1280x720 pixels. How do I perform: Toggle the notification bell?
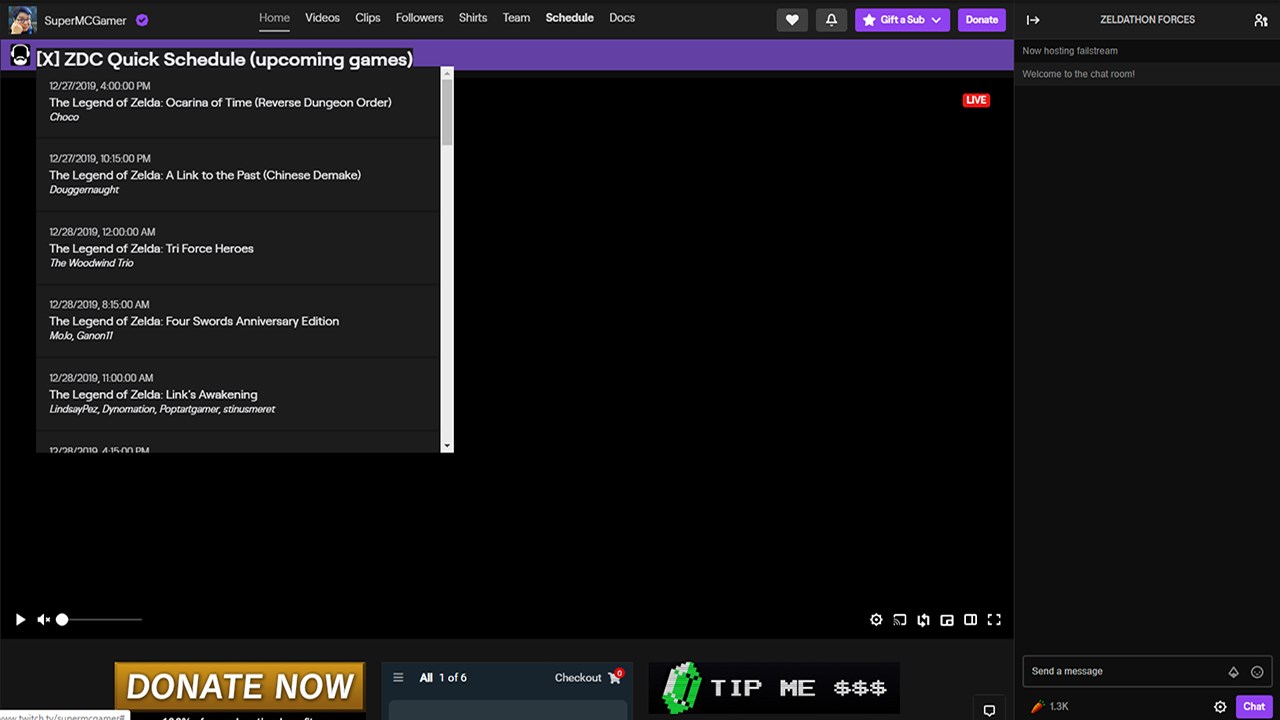coord(831,20)
